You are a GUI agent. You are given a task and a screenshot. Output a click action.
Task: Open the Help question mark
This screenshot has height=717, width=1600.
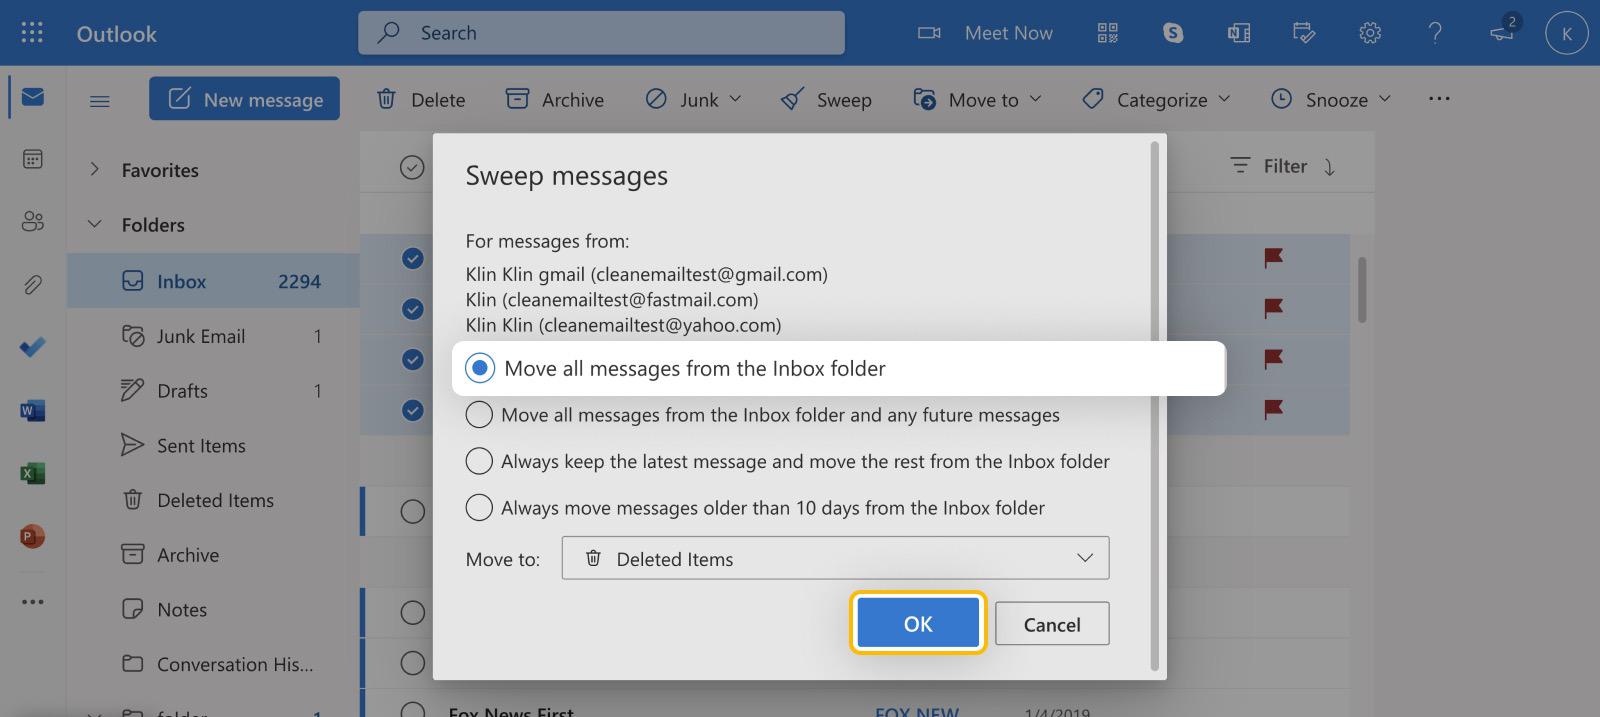point(1435,33)
